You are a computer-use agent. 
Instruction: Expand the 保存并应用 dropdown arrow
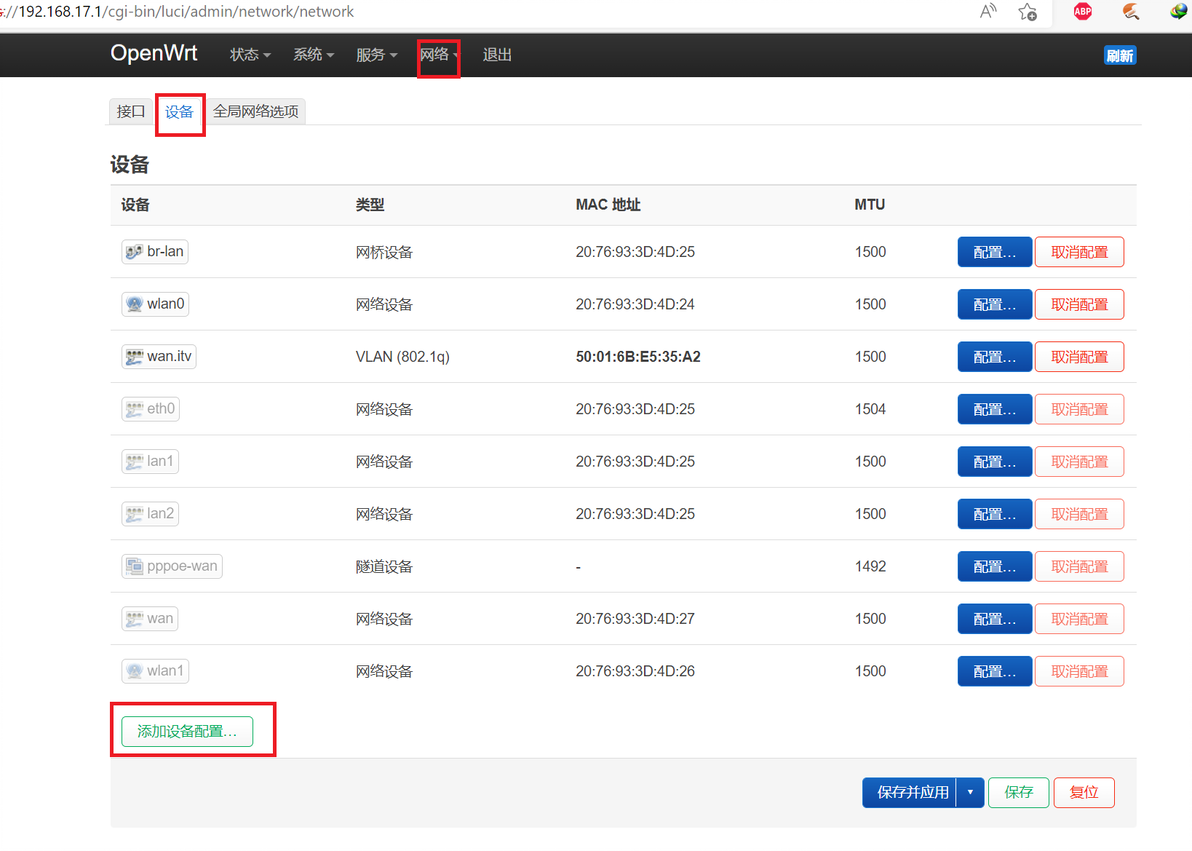click(970, 792)
